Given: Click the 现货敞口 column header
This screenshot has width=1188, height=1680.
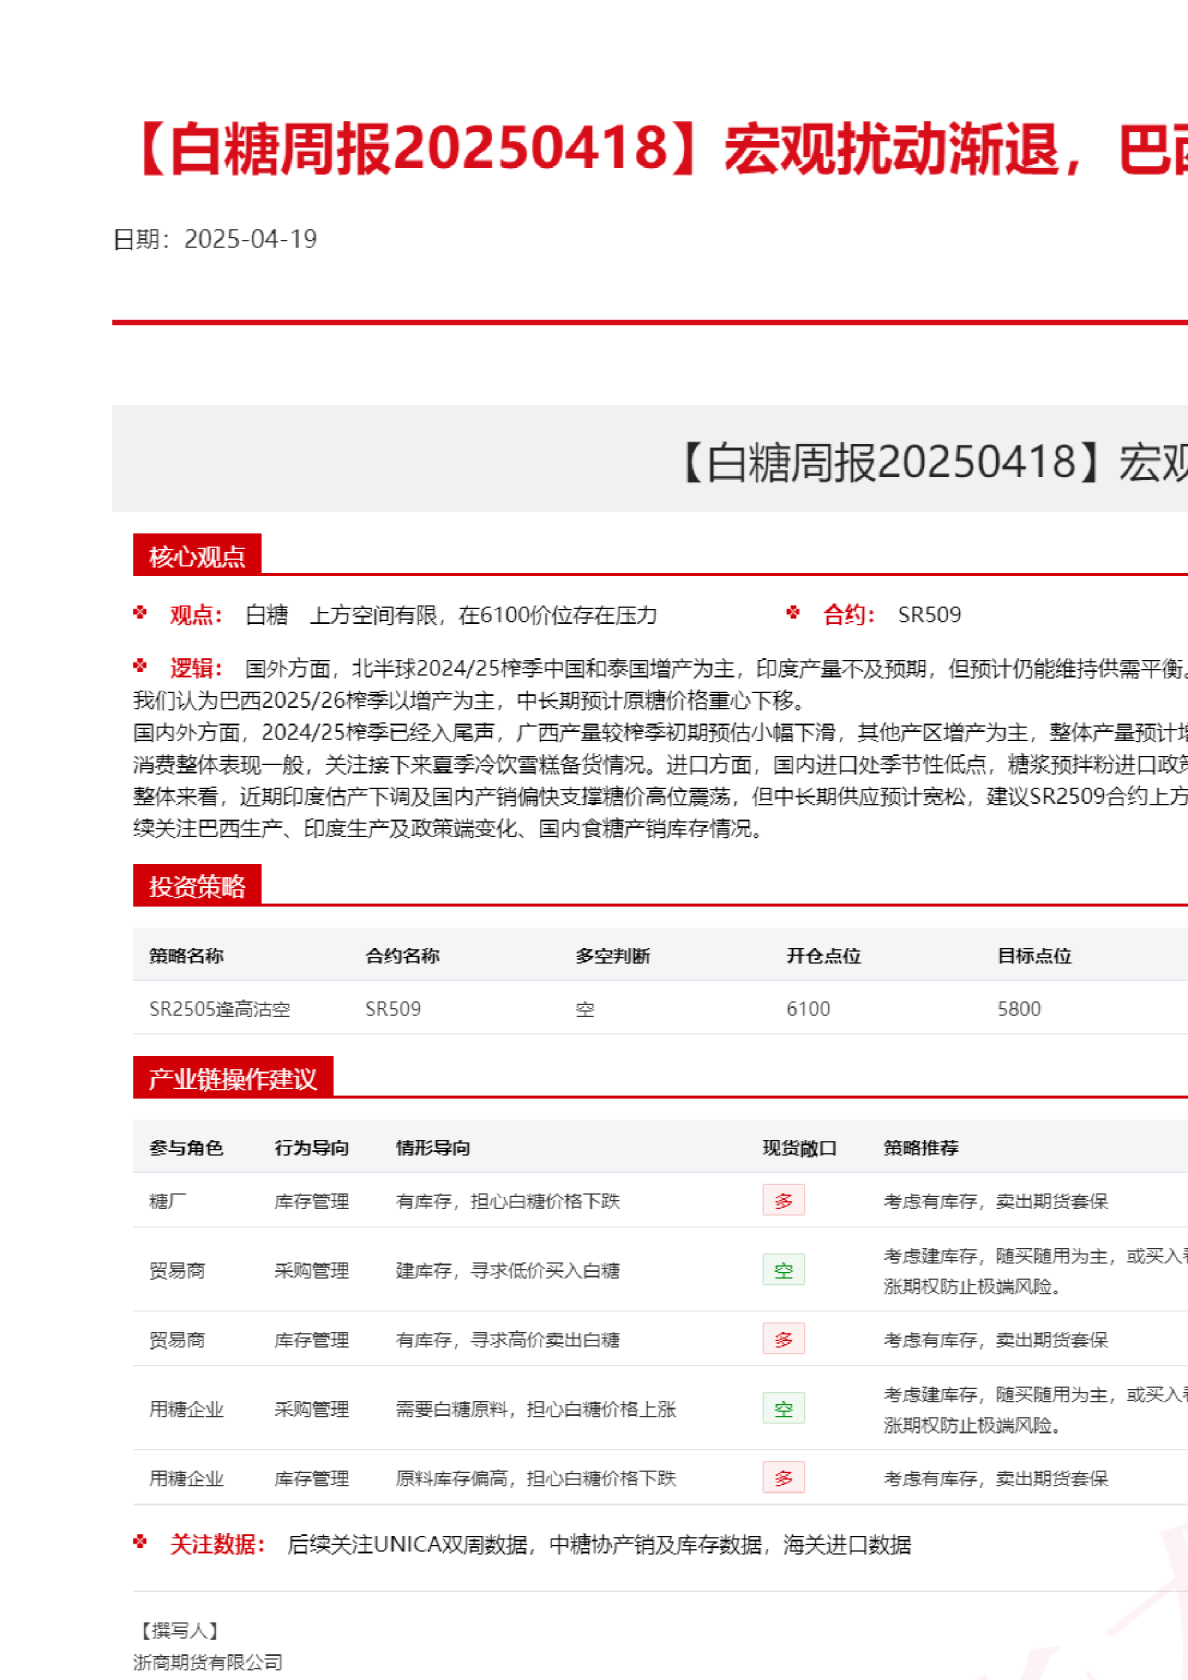Looking at the screenshot, I should tap(799, 1148).
